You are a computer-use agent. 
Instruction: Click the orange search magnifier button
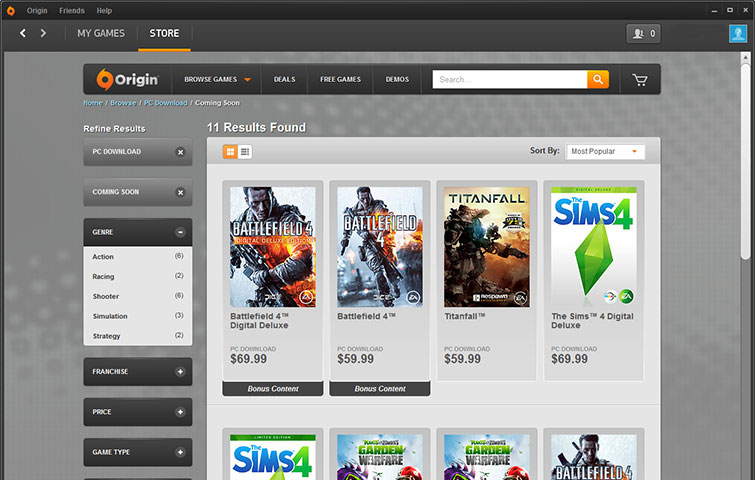(x=598, y=79)
